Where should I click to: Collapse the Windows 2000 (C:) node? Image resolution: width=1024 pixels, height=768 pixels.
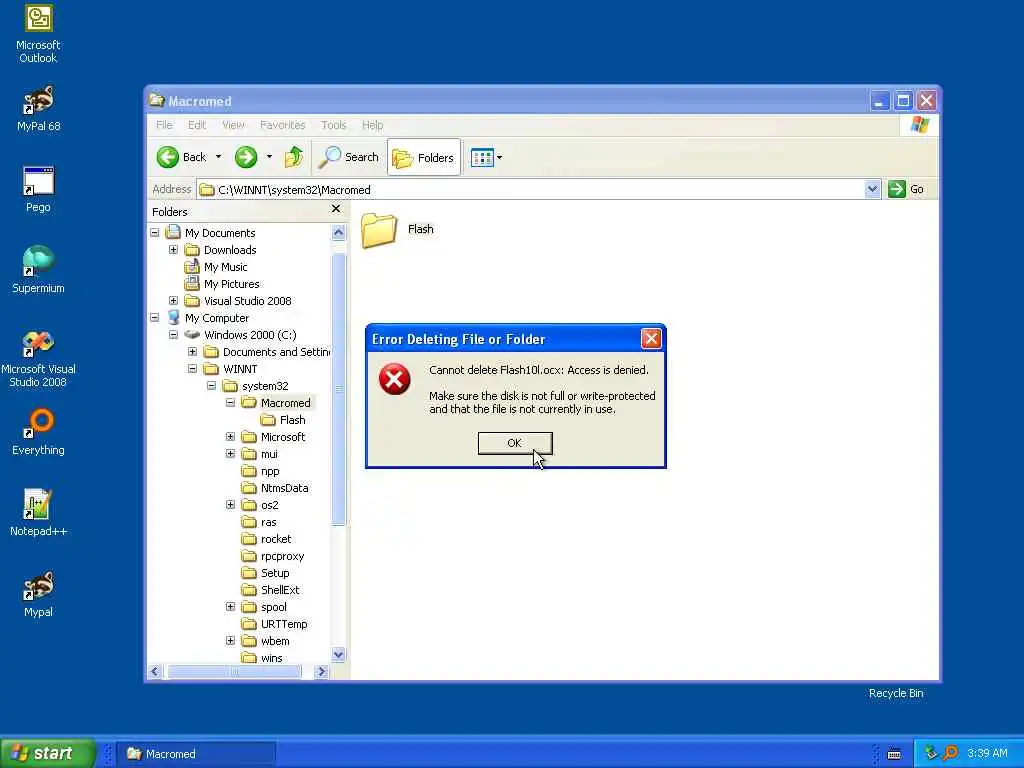173,334
